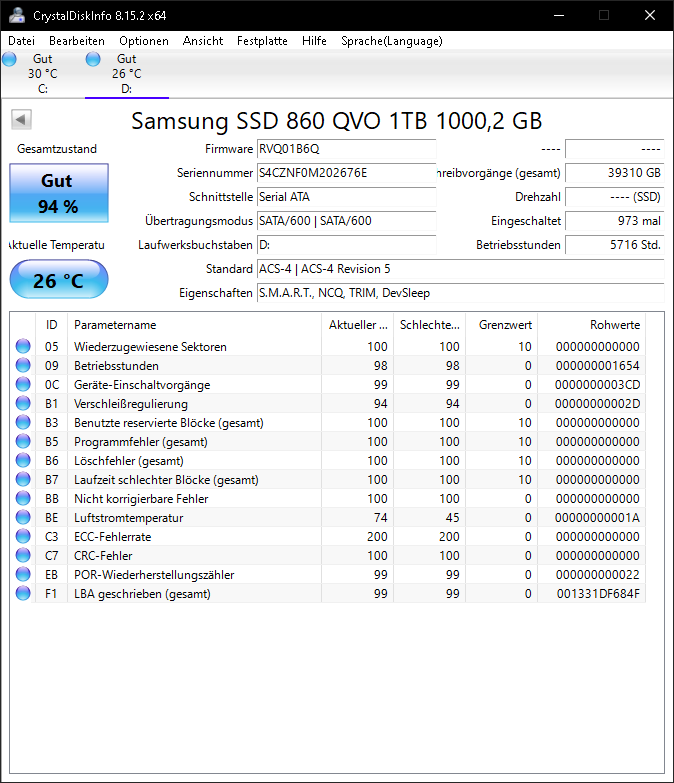The width and height of the screenshot is (674, 783).
Task: Select the C: drive status orb
Action: (9, 59)
